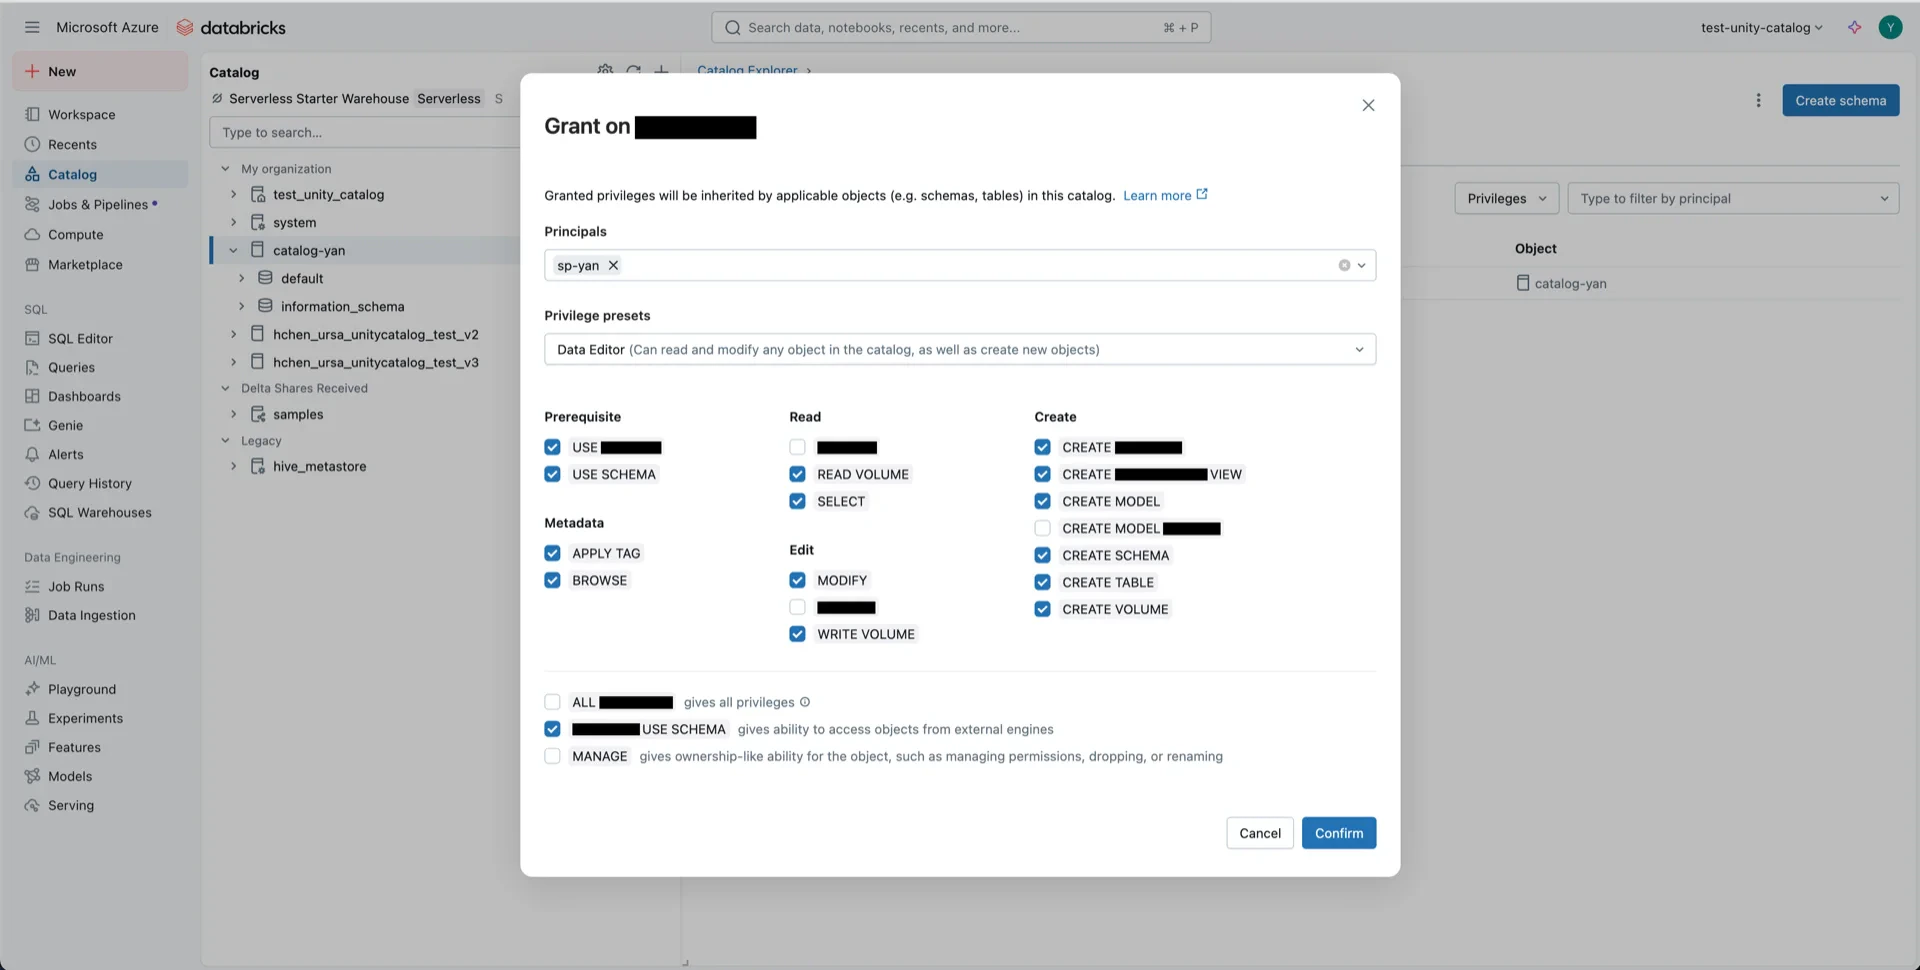Click the Jobs & Pipelines icon
Screen dimensions: 1920x970
pyautogui.click(x=32, y=204)
